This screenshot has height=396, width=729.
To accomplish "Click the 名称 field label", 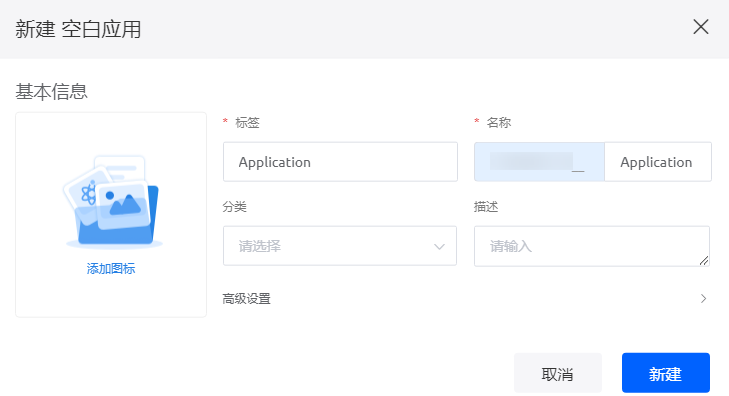I will 499,123.
